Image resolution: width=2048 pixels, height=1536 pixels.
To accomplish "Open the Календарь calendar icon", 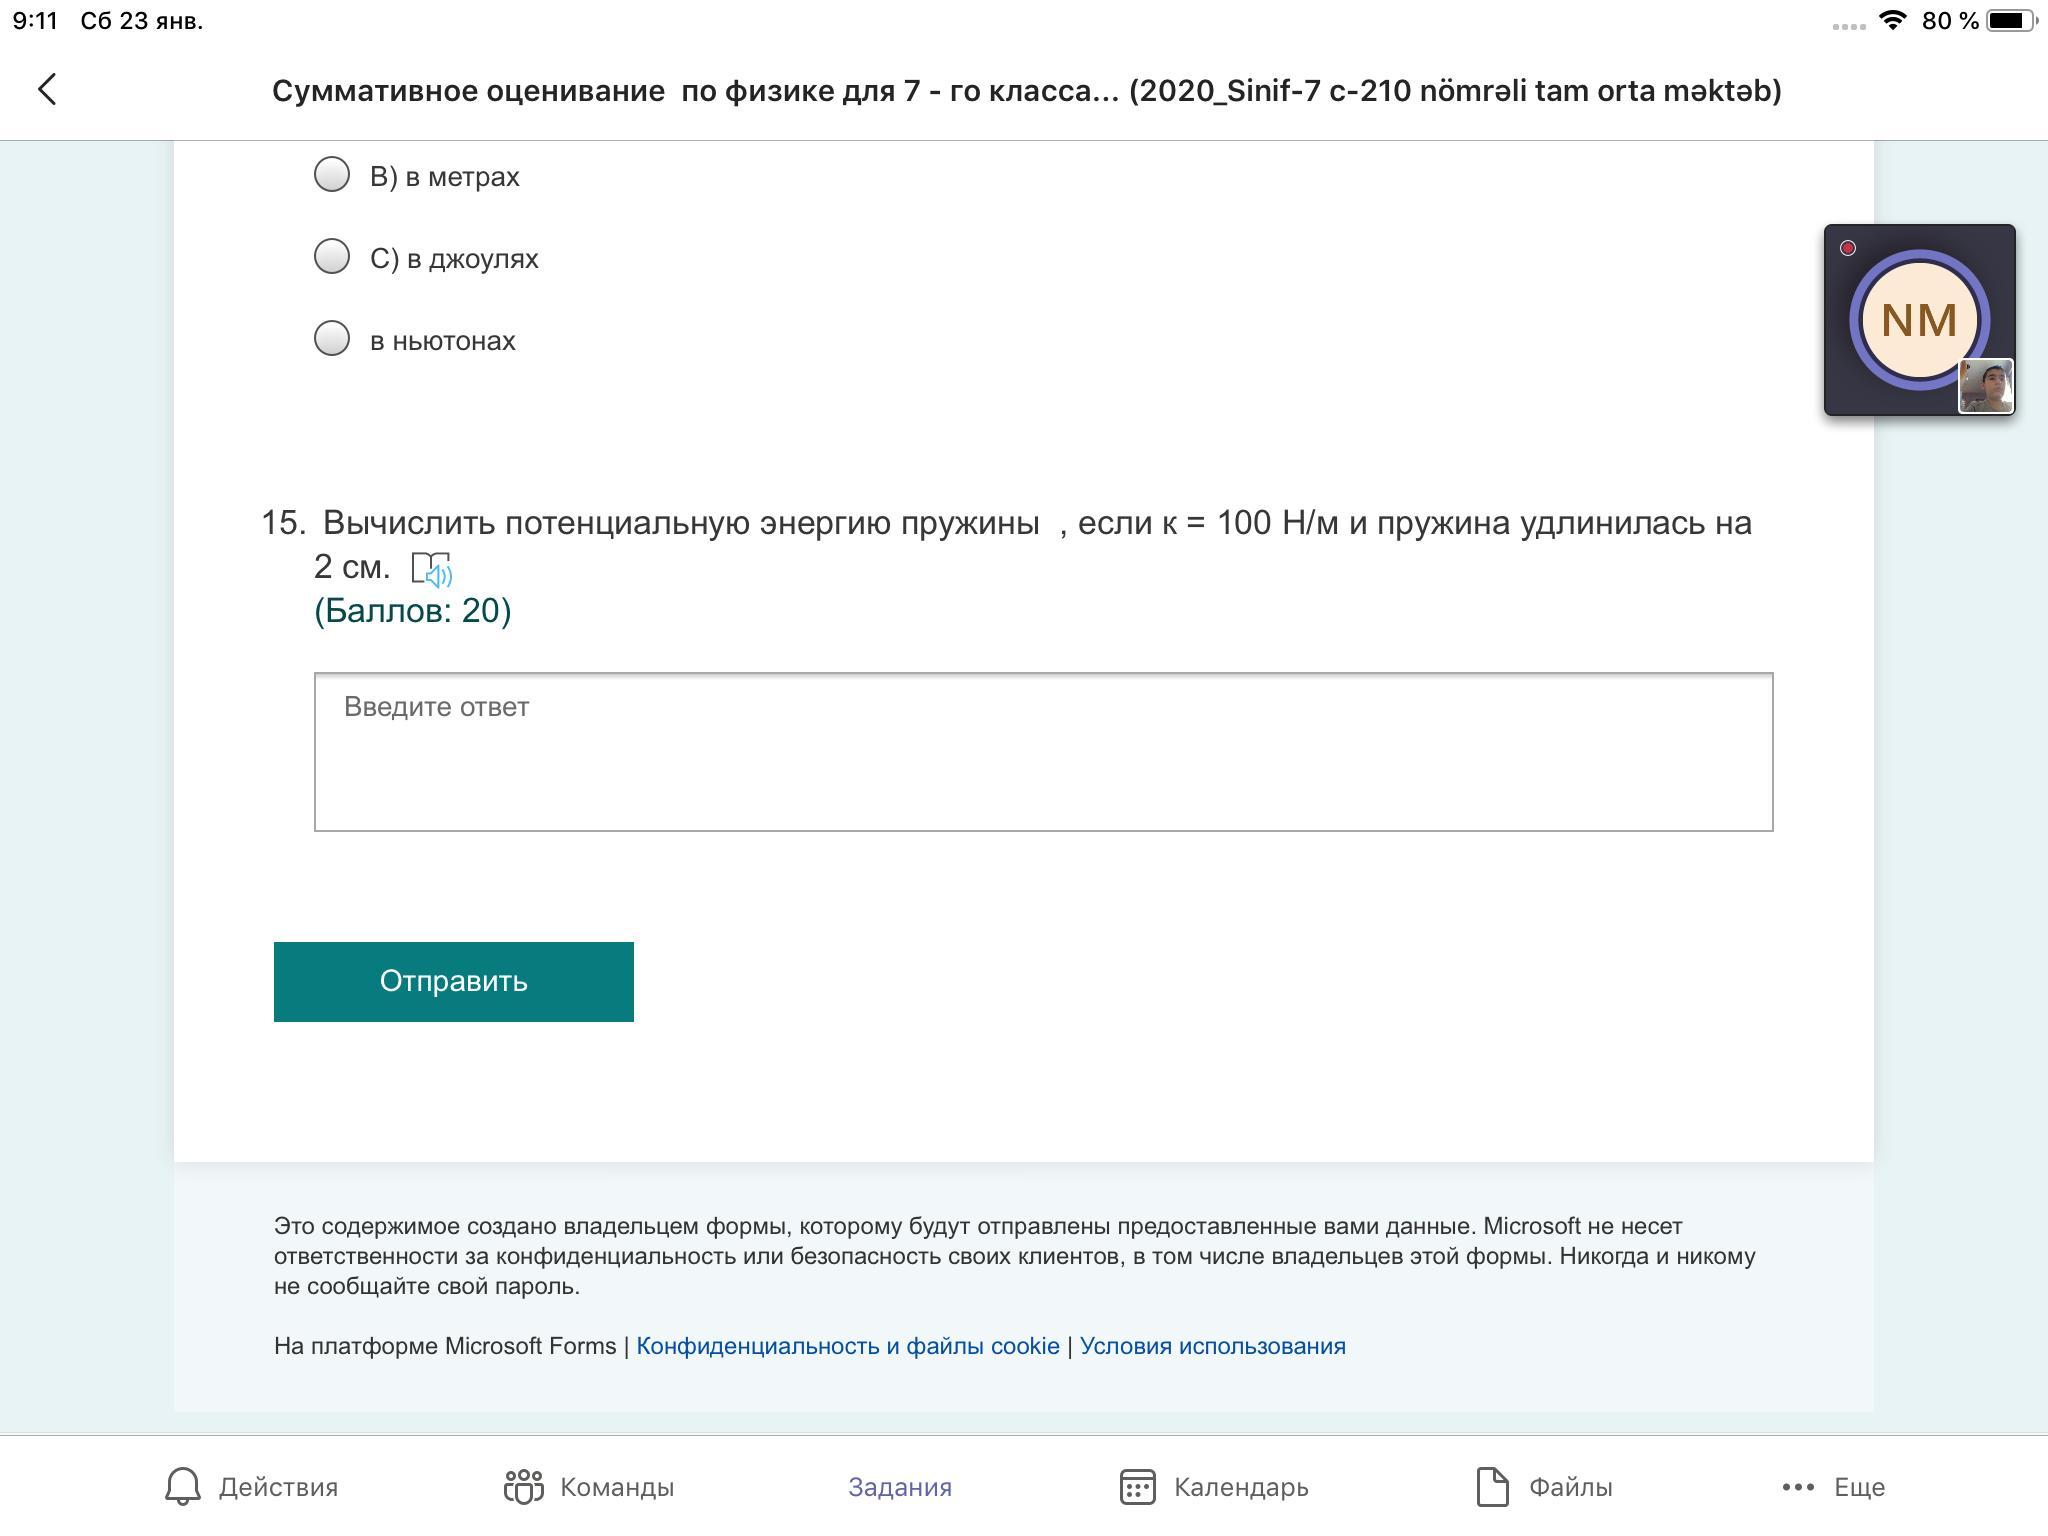I will pyautogui.click(x=1138, y=1487).
